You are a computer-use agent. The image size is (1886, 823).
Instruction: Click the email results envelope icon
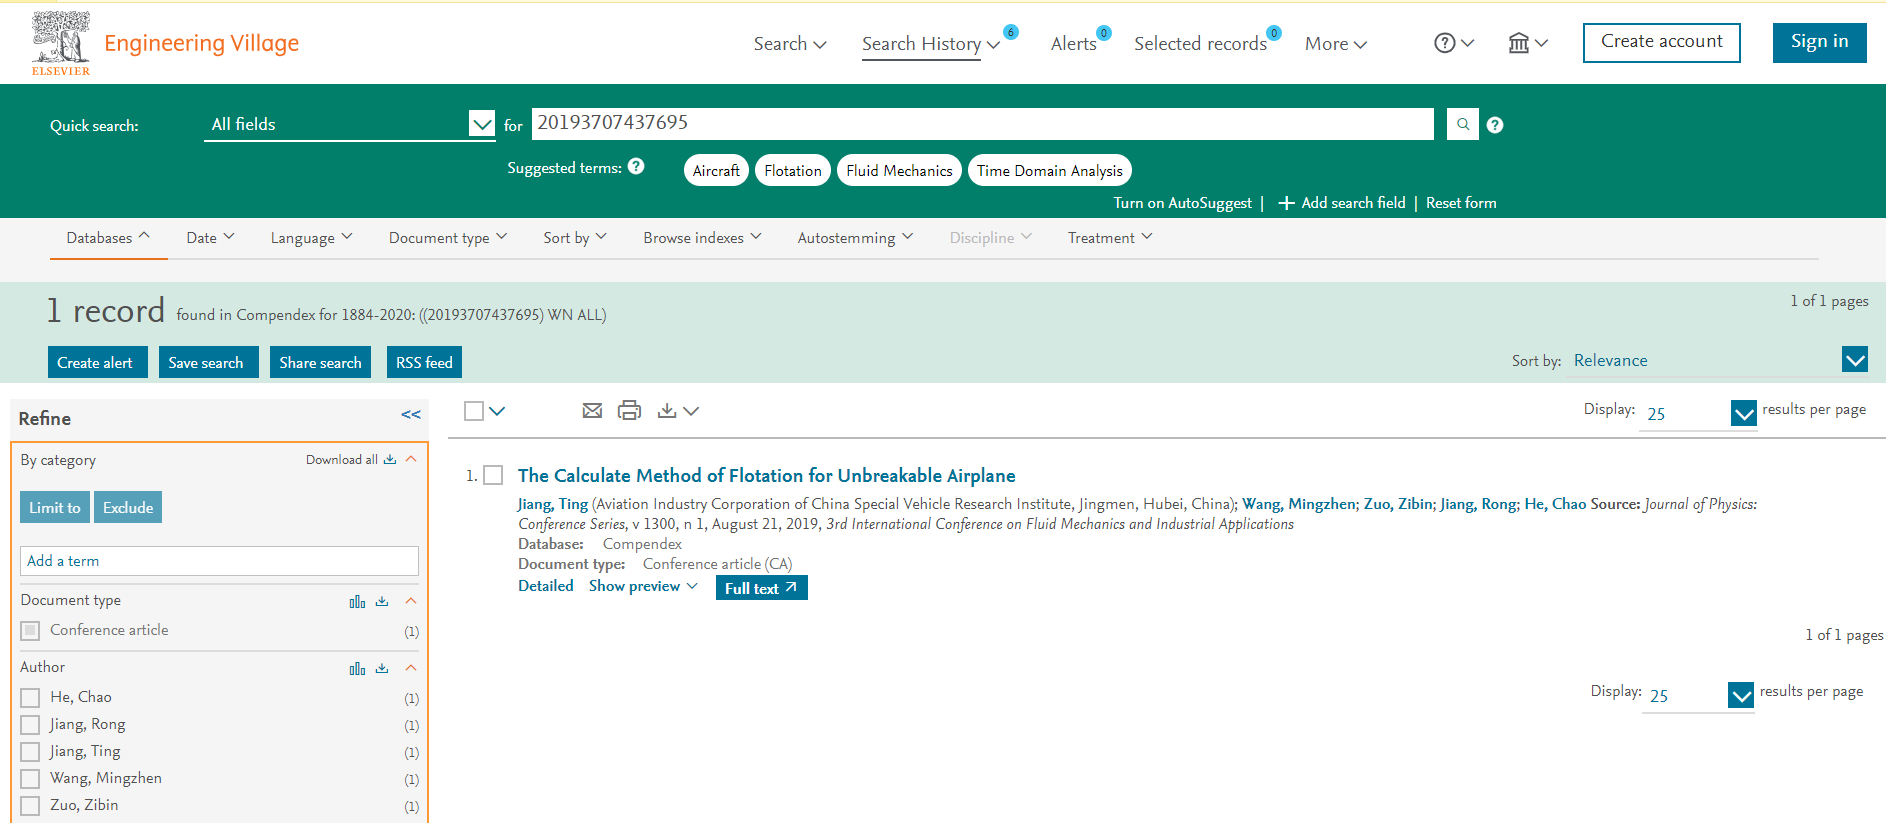pyautogui.click(x=592, y=411)
